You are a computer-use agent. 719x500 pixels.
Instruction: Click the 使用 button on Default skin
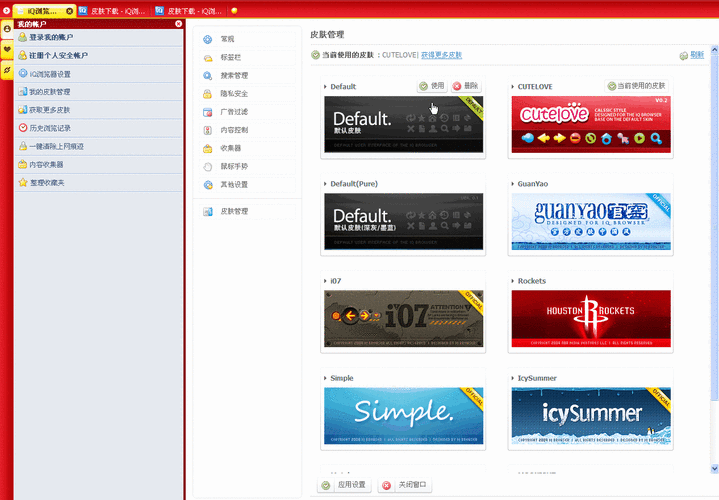432,86
